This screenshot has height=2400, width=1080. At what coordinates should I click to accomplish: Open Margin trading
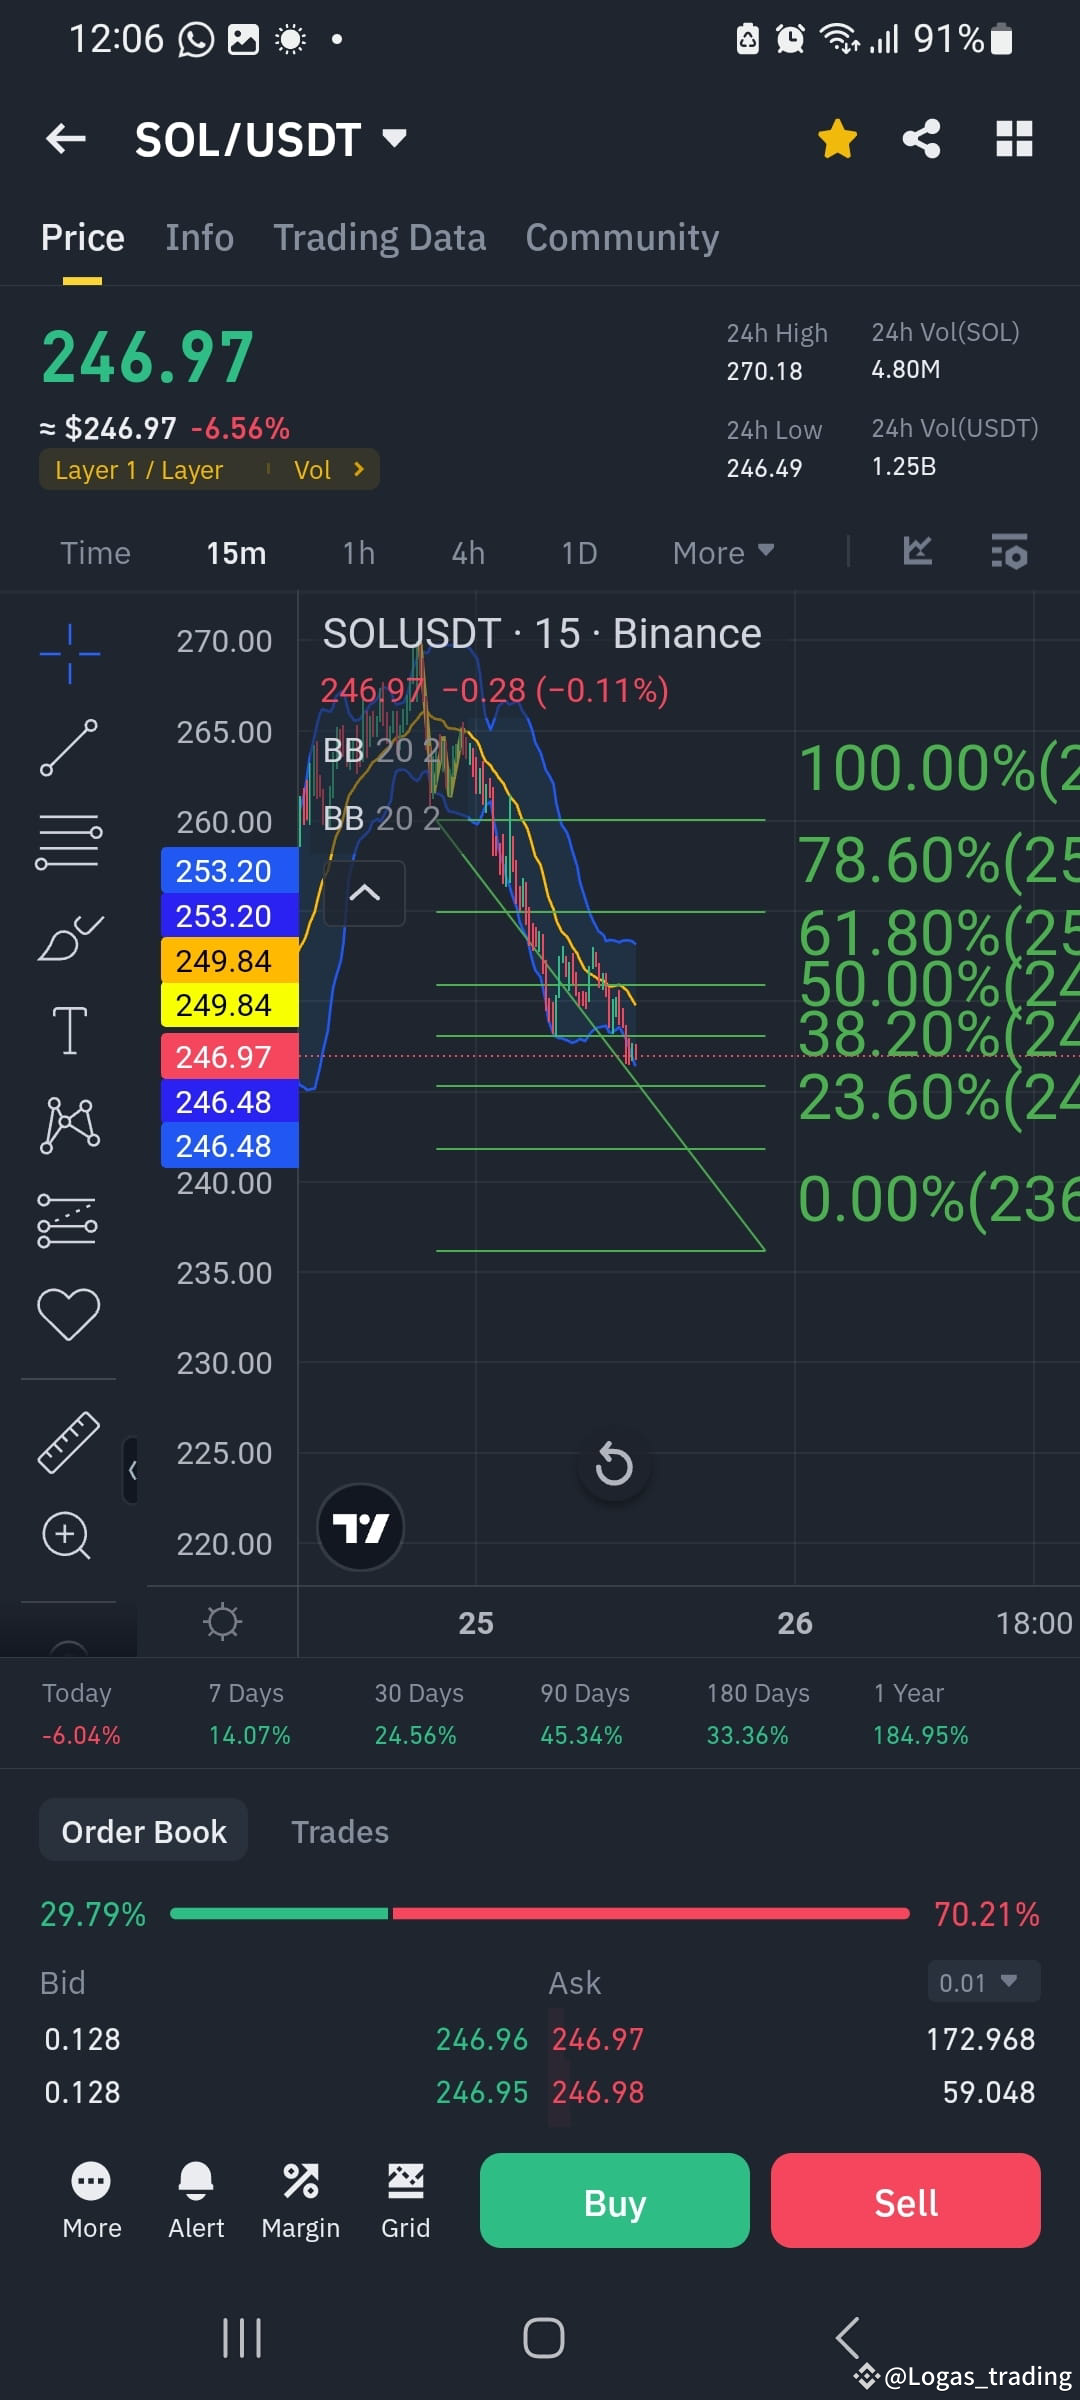click(x=301, y=2201)
